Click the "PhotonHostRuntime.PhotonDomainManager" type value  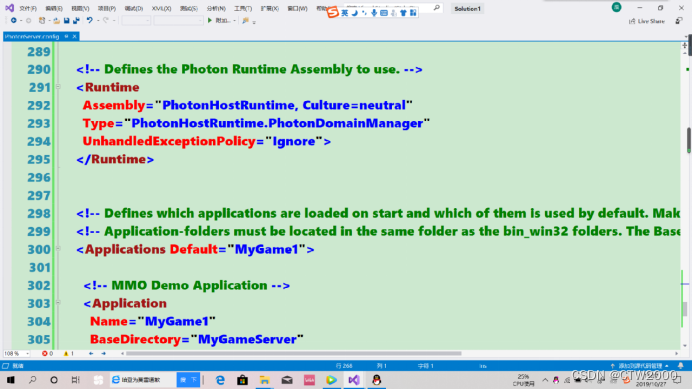click(x=277, y=123)
